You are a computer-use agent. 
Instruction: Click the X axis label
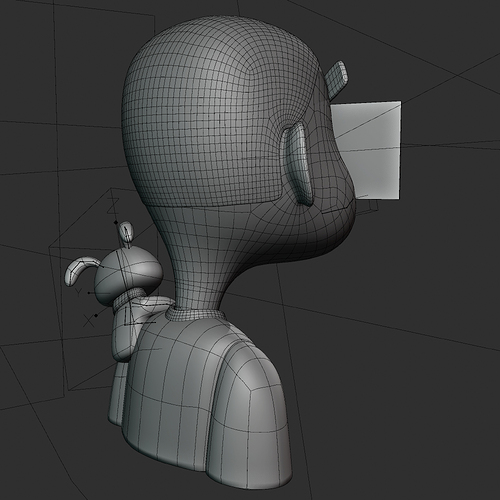coord(88,322)
